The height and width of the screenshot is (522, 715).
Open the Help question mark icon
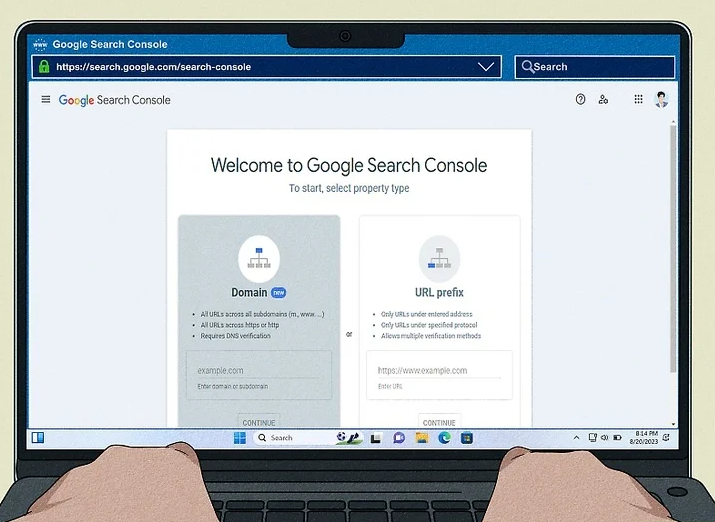point(580,99)
